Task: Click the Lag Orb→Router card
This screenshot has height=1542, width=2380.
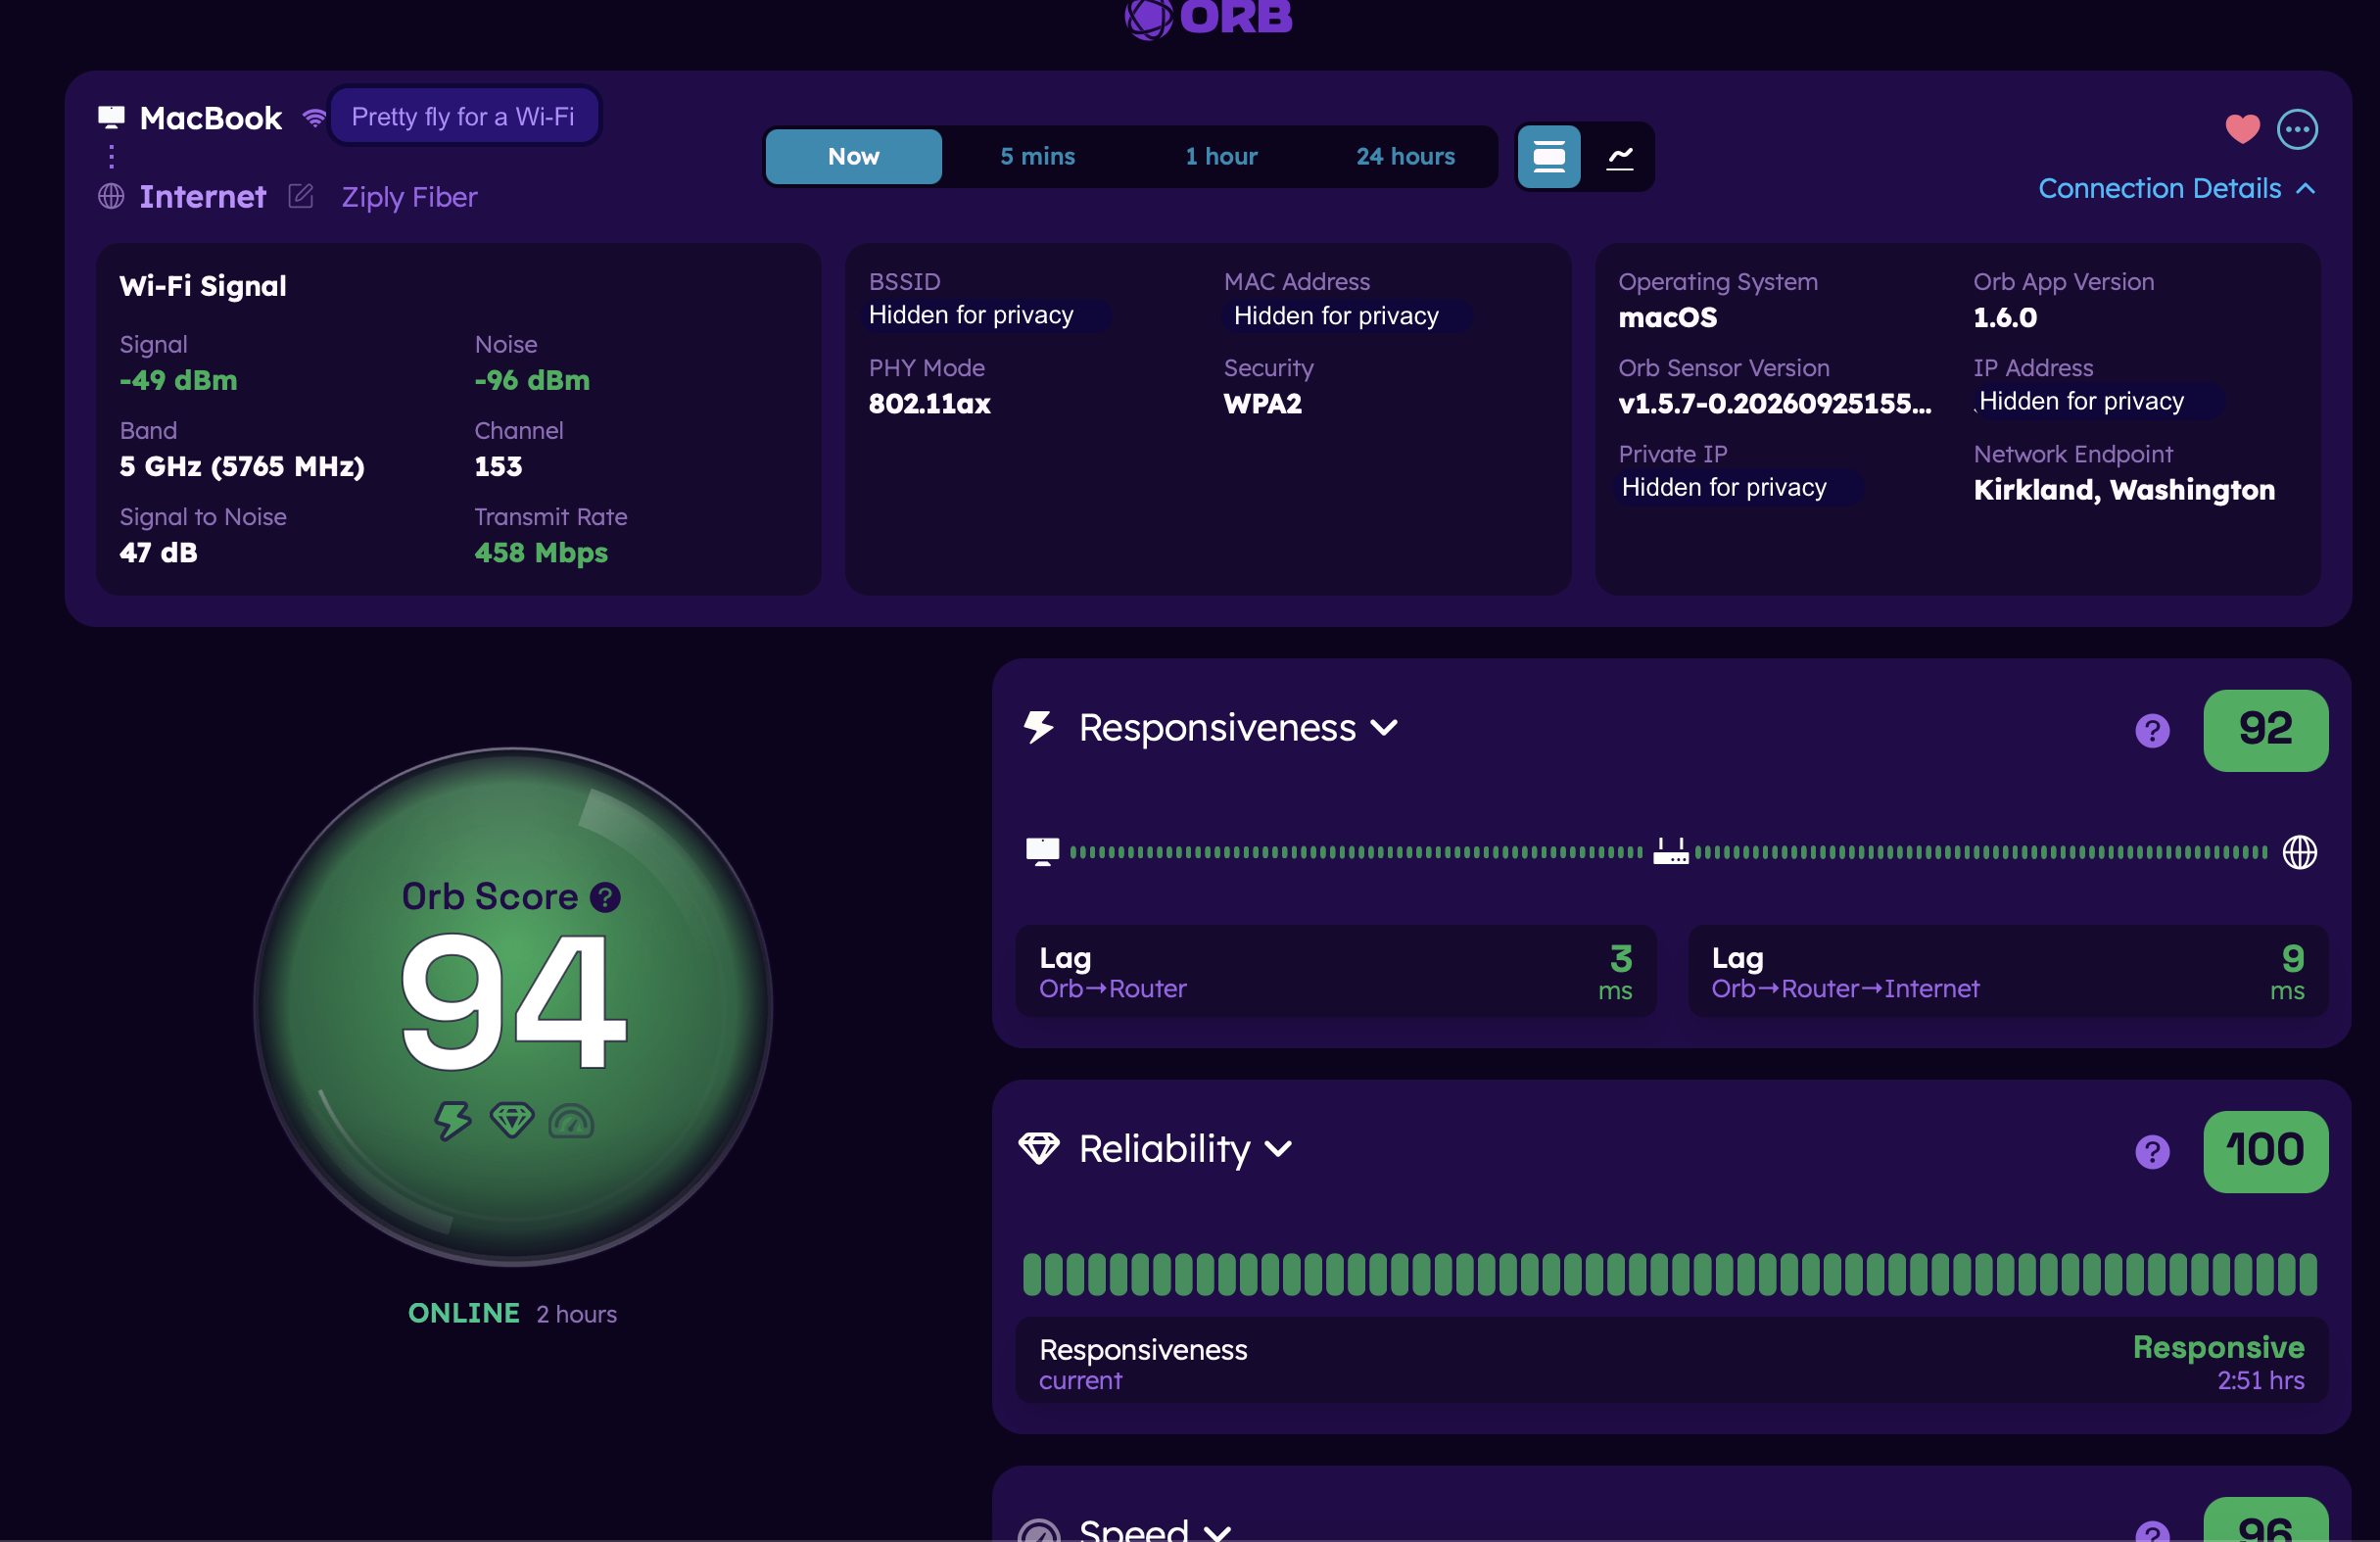Action: coord(1335,972)
